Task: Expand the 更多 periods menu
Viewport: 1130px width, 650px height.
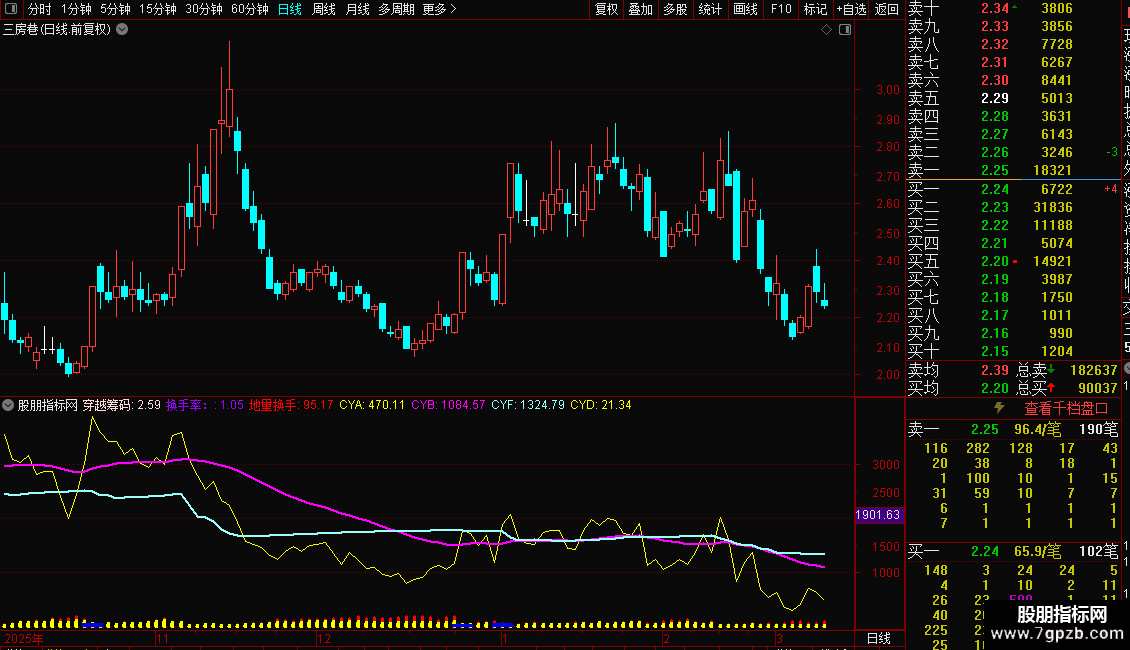Action: click(x=438, y=9)
